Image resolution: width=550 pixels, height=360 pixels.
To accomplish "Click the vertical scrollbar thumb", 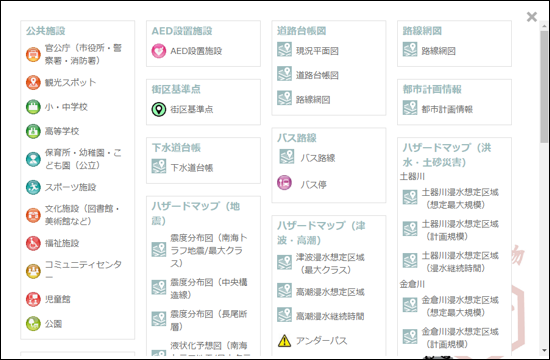I will (544, 87).
